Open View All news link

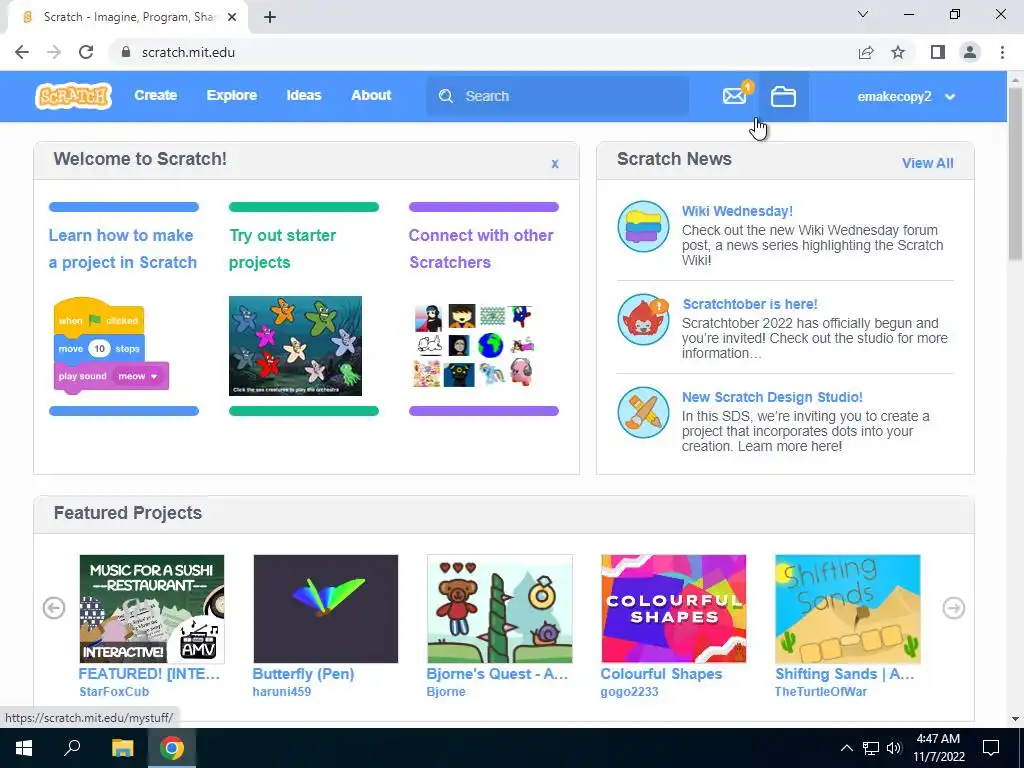(927, 163)
